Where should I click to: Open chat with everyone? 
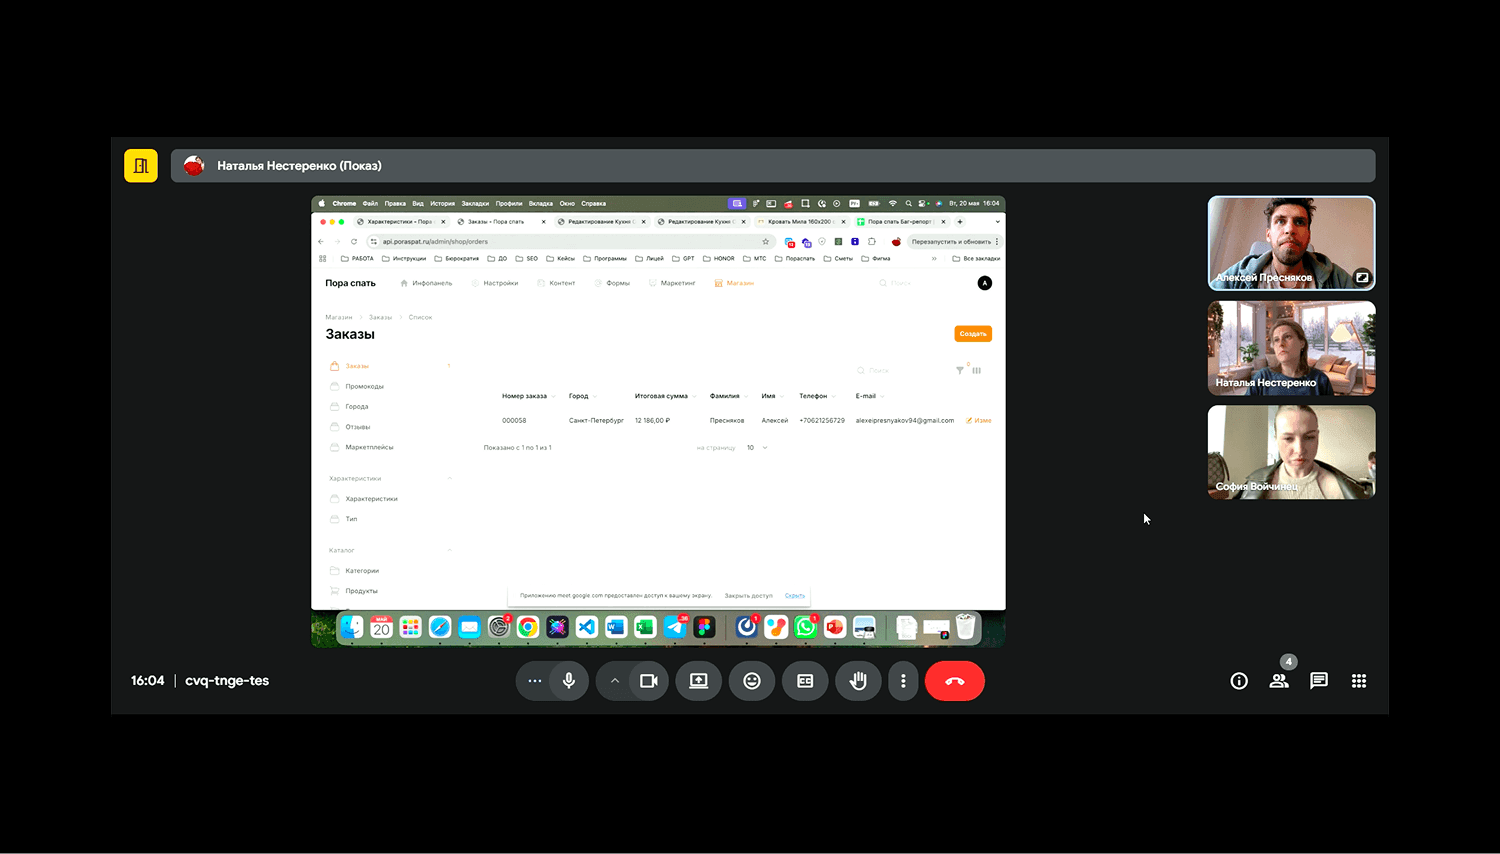1319,681
